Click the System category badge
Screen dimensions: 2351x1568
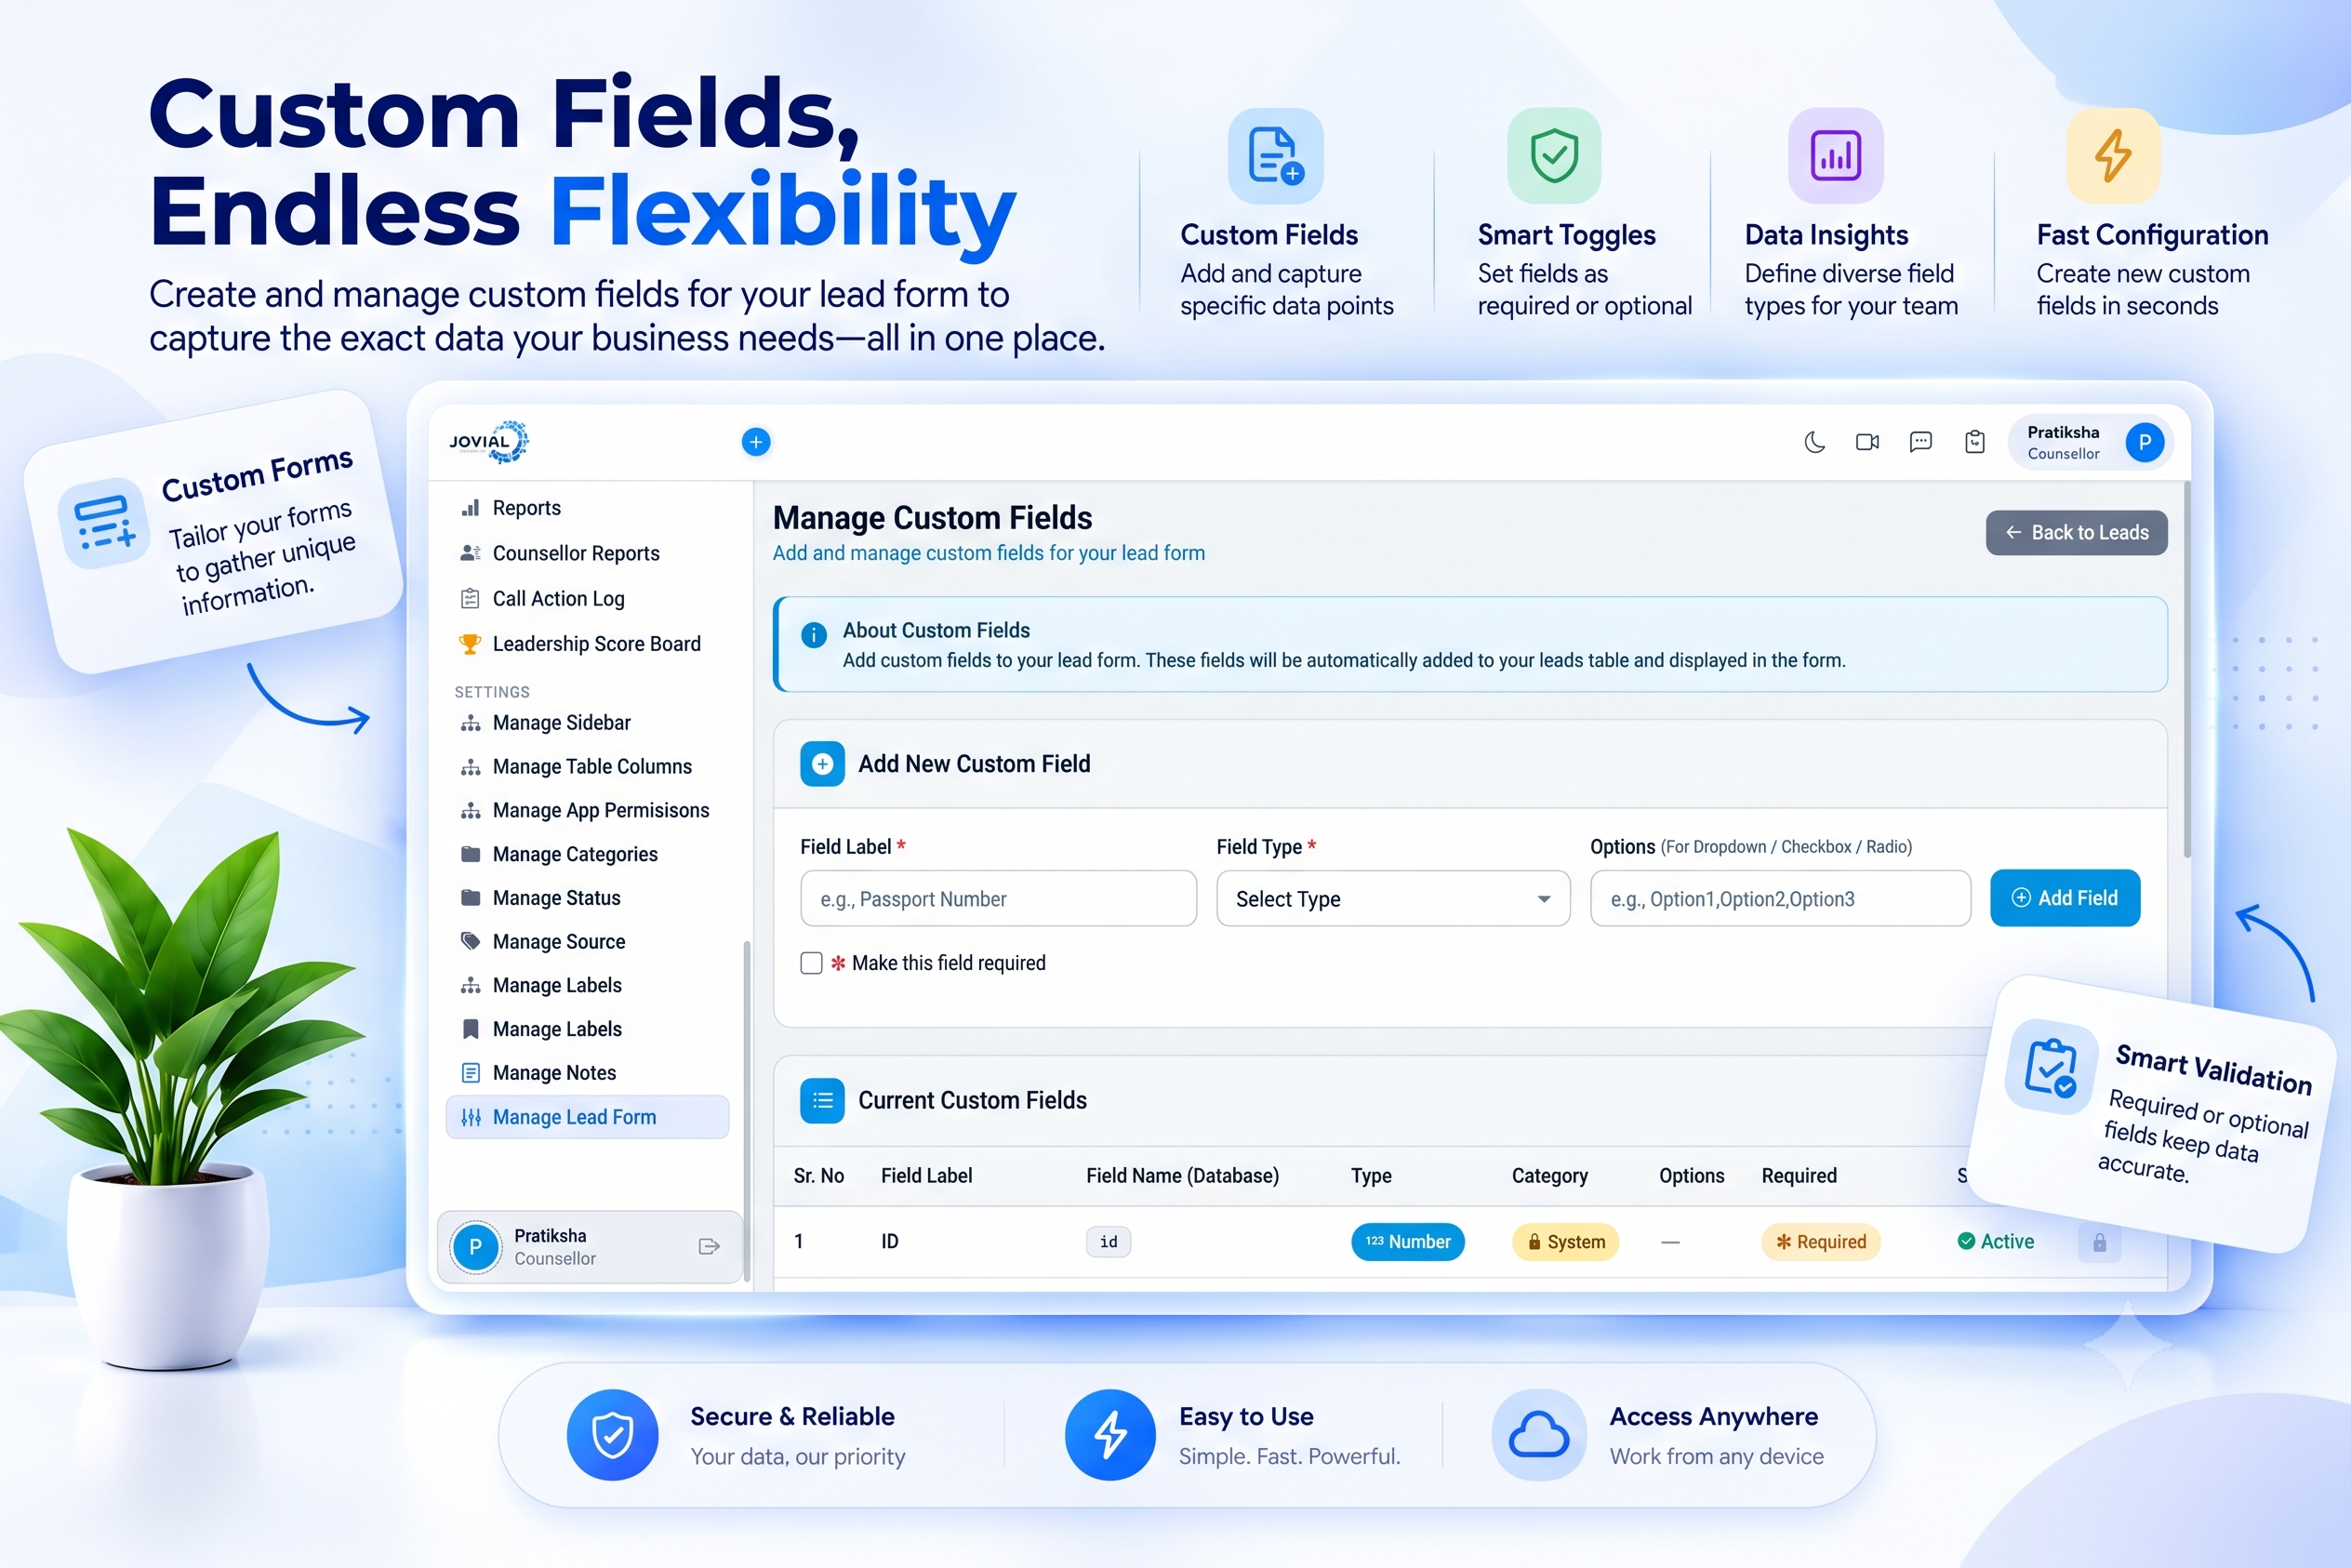pos(1565,1242)
